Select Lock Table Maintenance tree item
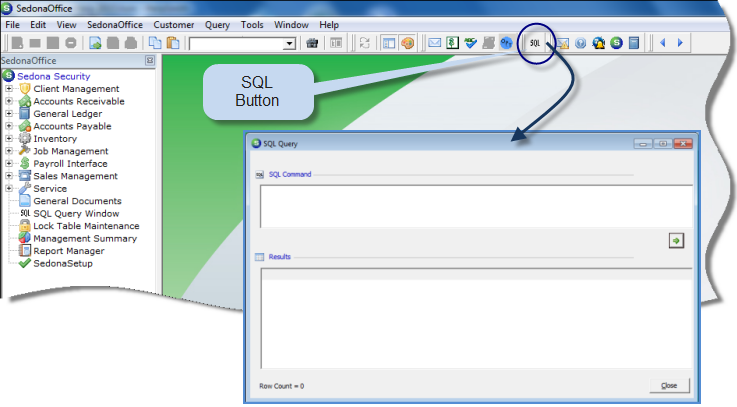Screen dimensions: 737x407 click(86, 226)
